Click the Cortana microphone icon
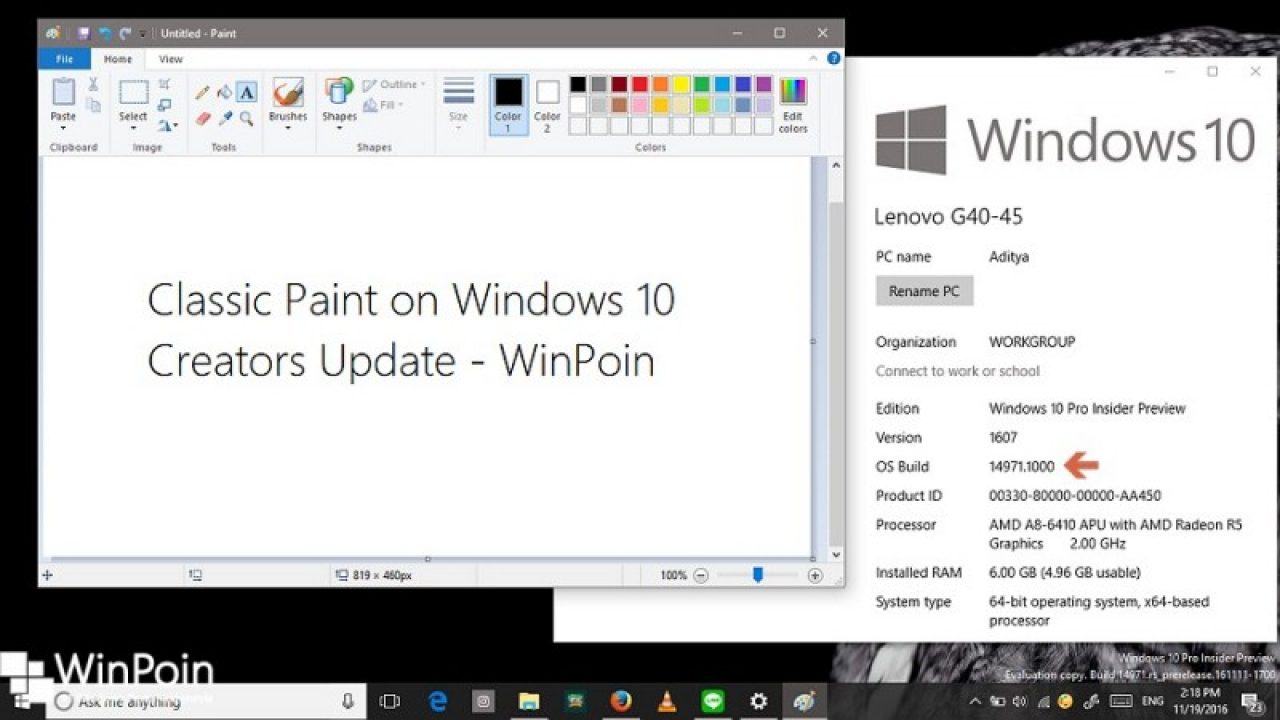Viewport: 1280px width, 720px height. (x=348, y=701)
